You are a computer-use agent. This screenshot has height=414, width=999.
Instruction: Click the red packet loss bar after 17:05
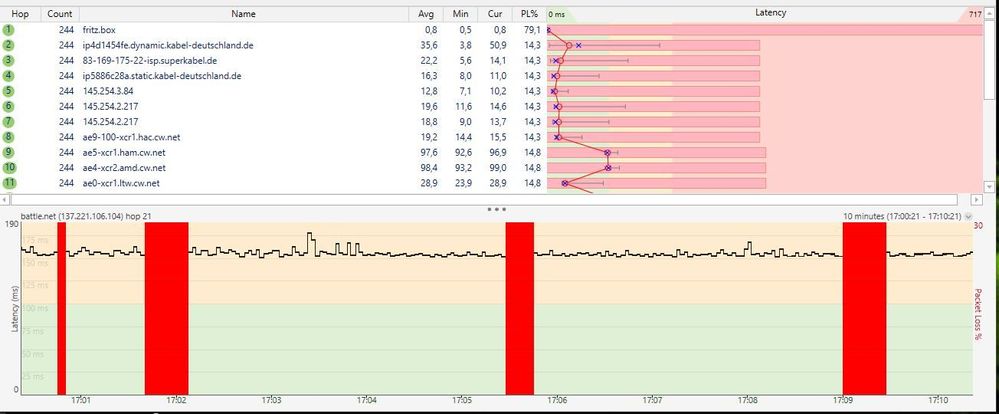coord(520,308)
